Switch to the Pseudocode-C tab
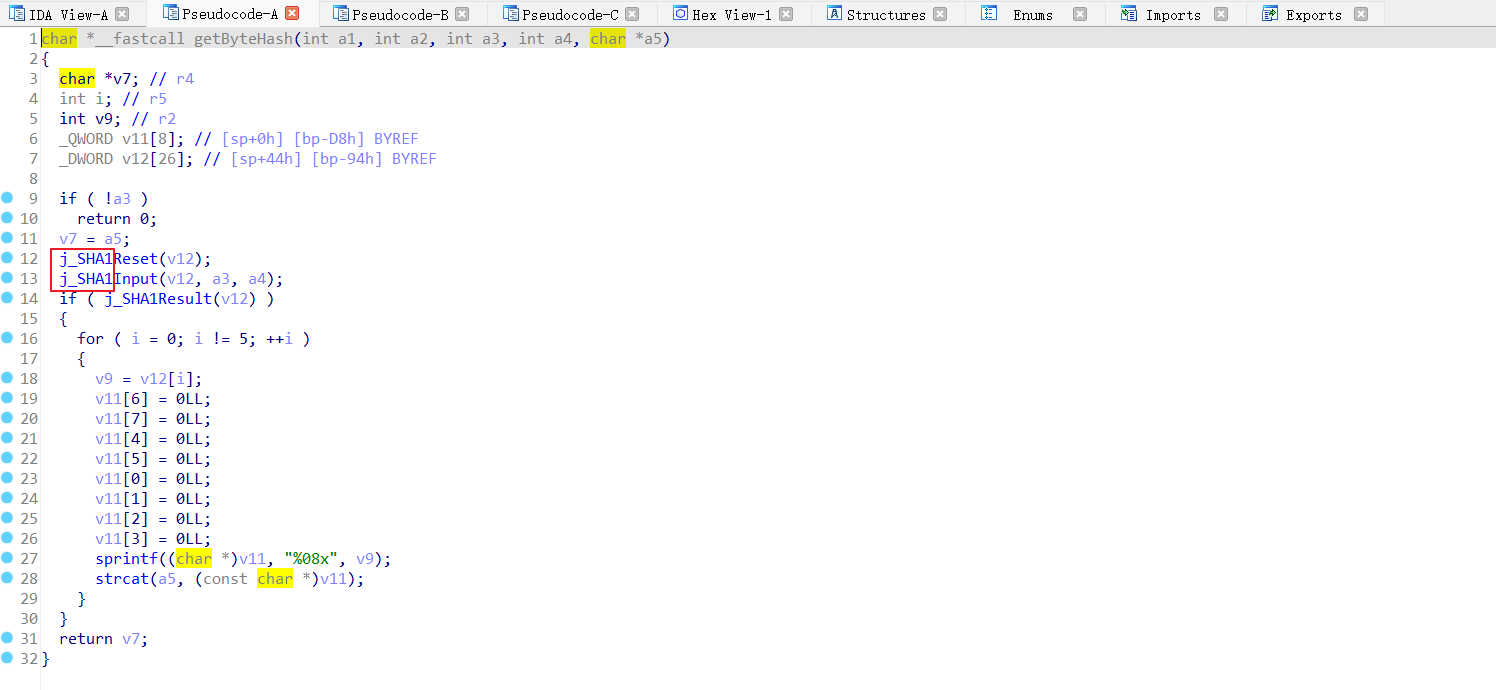Viewport: 1496px width, 690px height. (x=571, y=15)
